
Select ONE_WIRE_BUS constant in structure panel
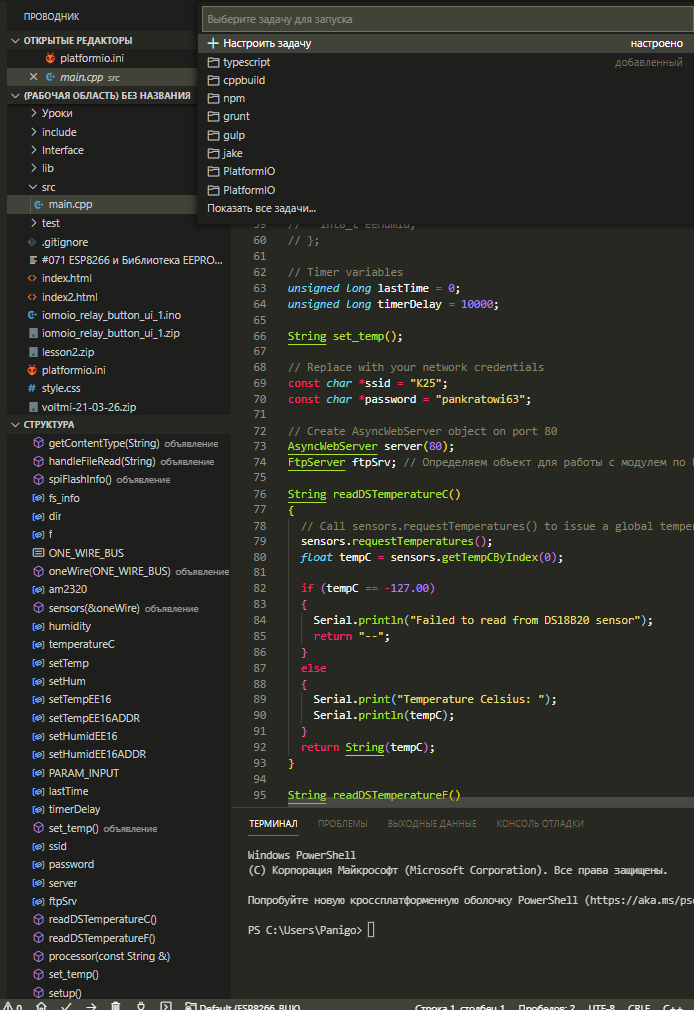[x=86, y=553]
